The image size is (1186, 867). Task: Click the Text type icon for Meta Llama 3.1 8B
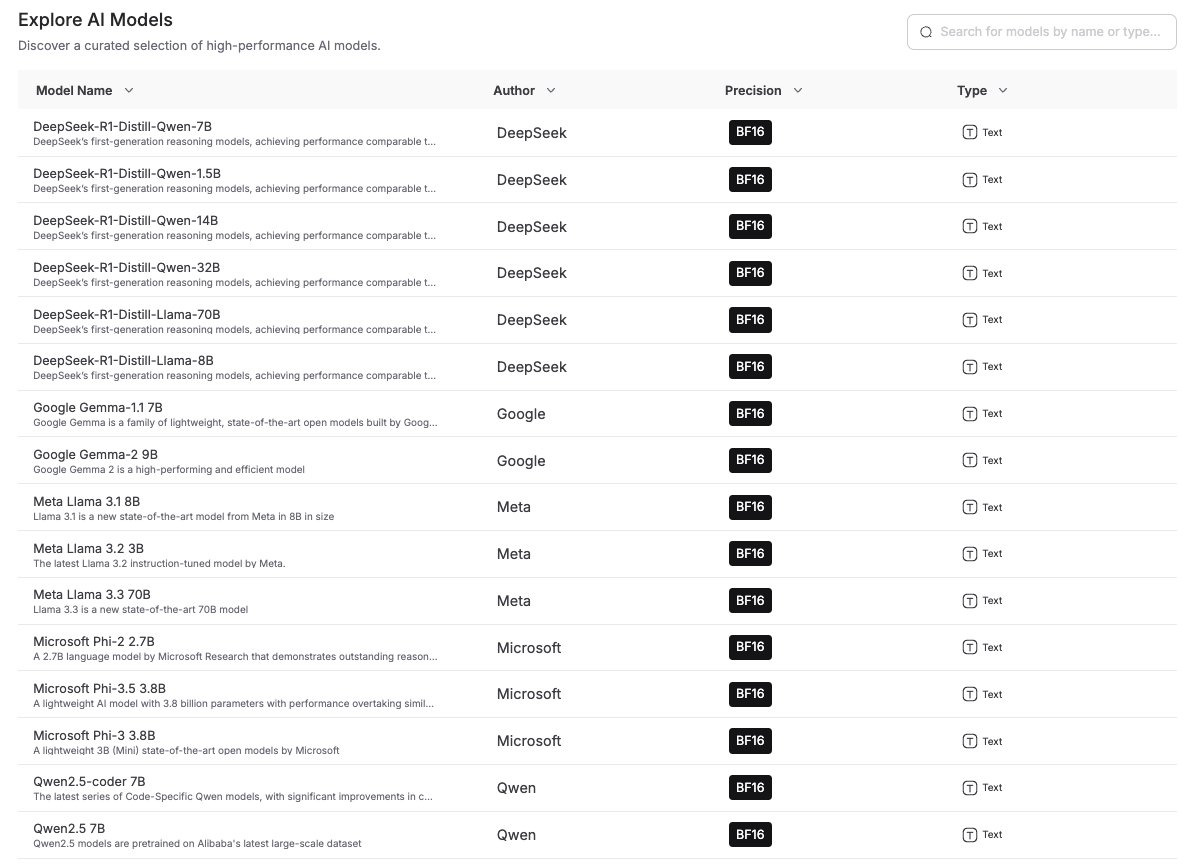point(970,507)
